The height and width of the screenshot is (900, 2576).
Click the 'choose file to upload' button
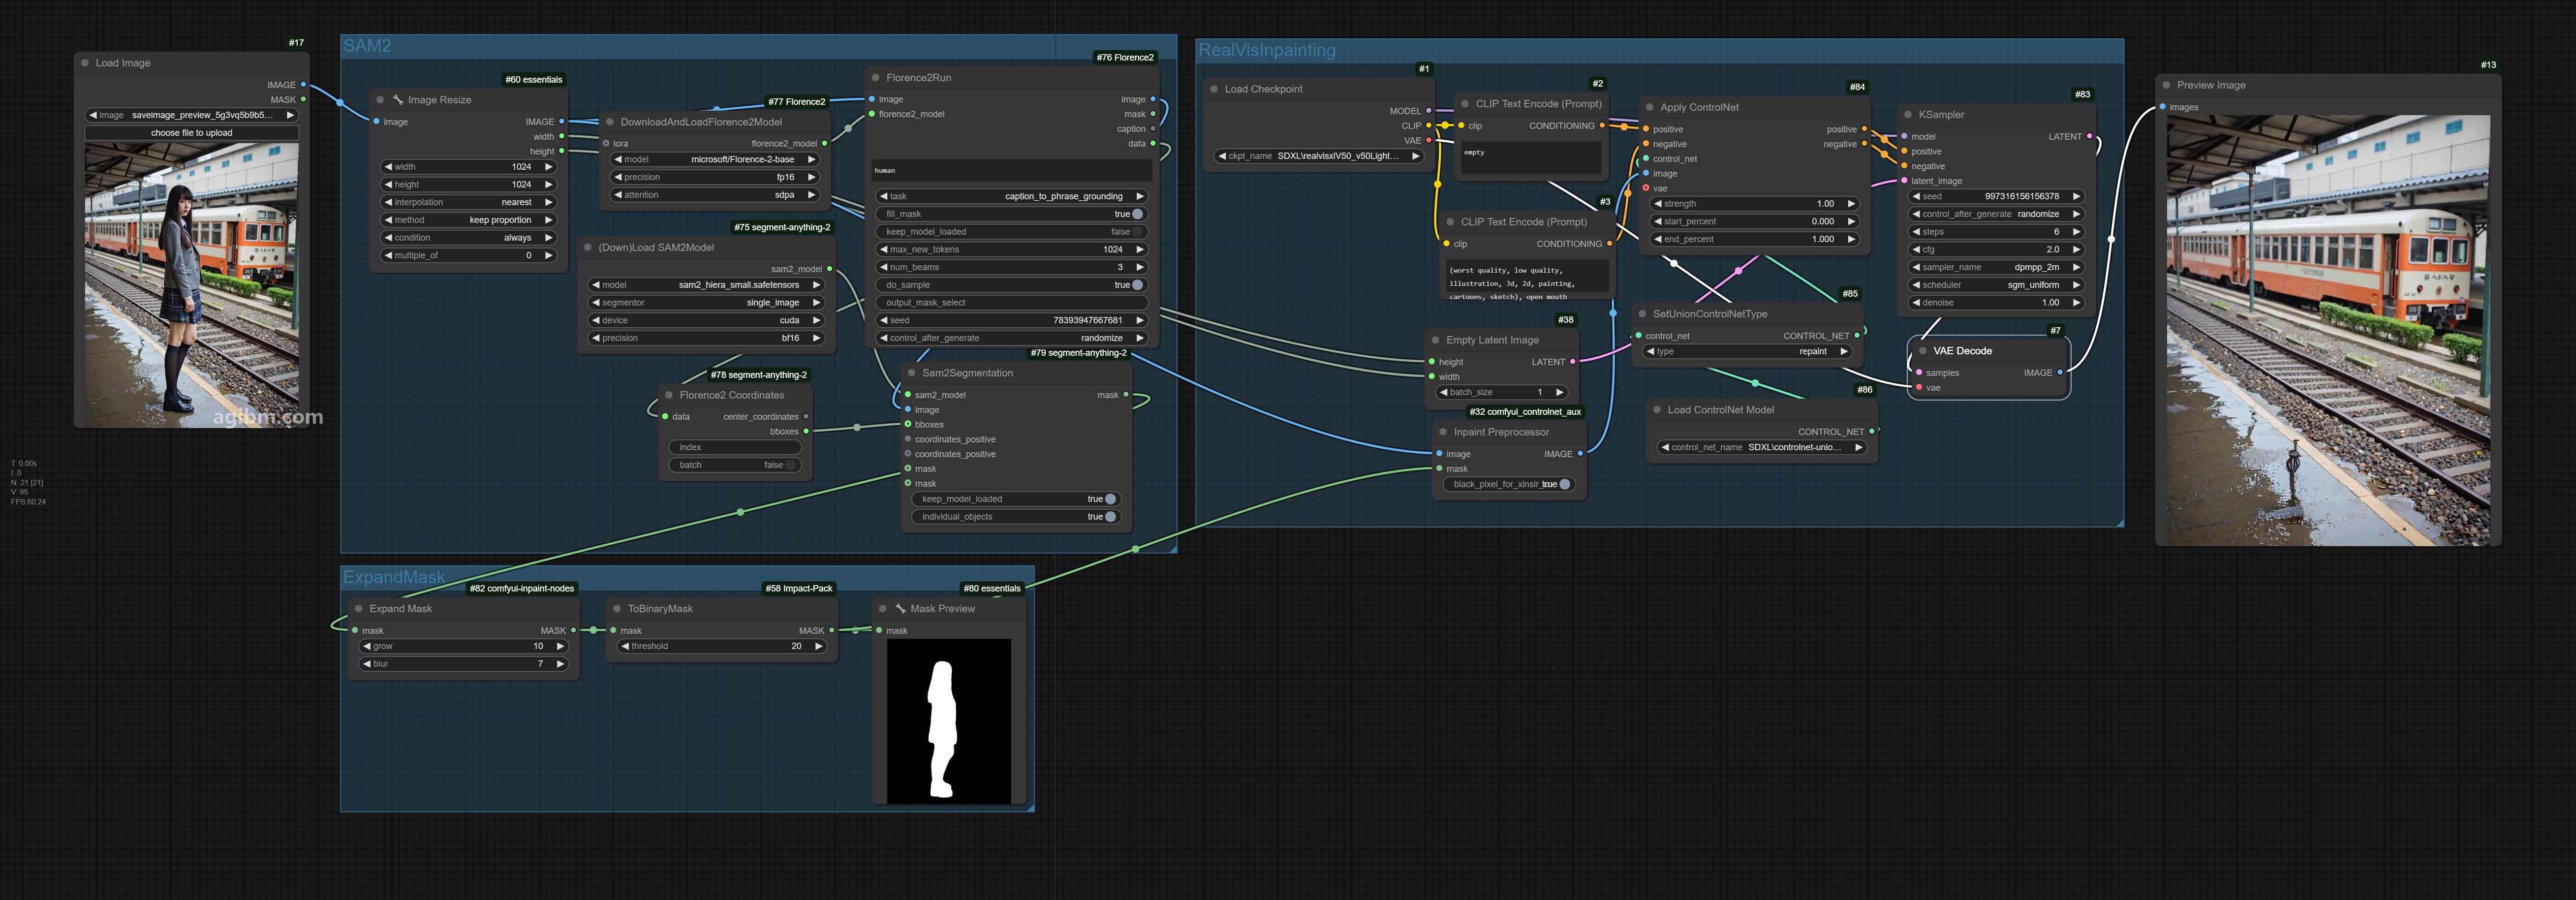click(x=191, y=133)
